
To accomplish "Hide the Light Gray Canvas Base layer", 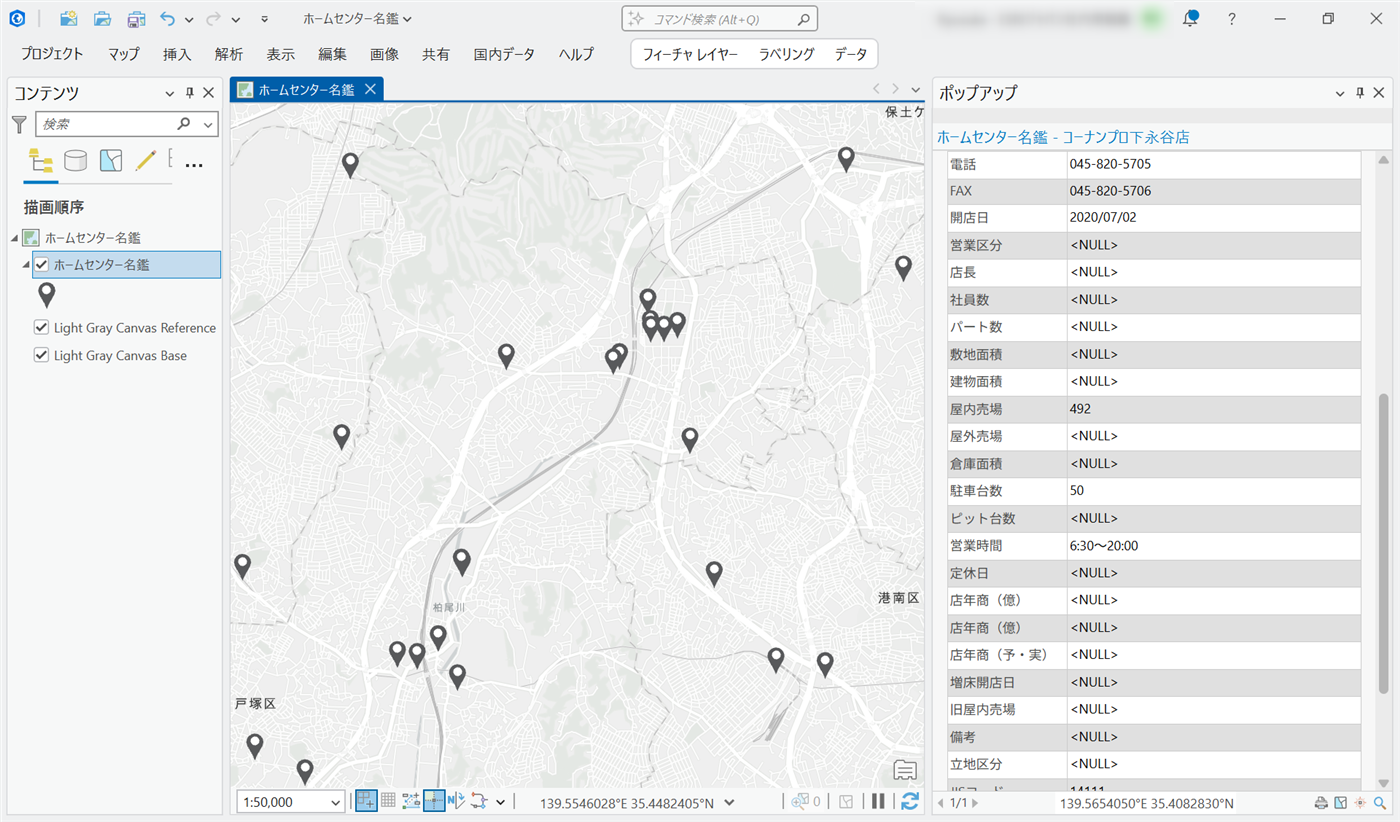I will pos(42,355).
